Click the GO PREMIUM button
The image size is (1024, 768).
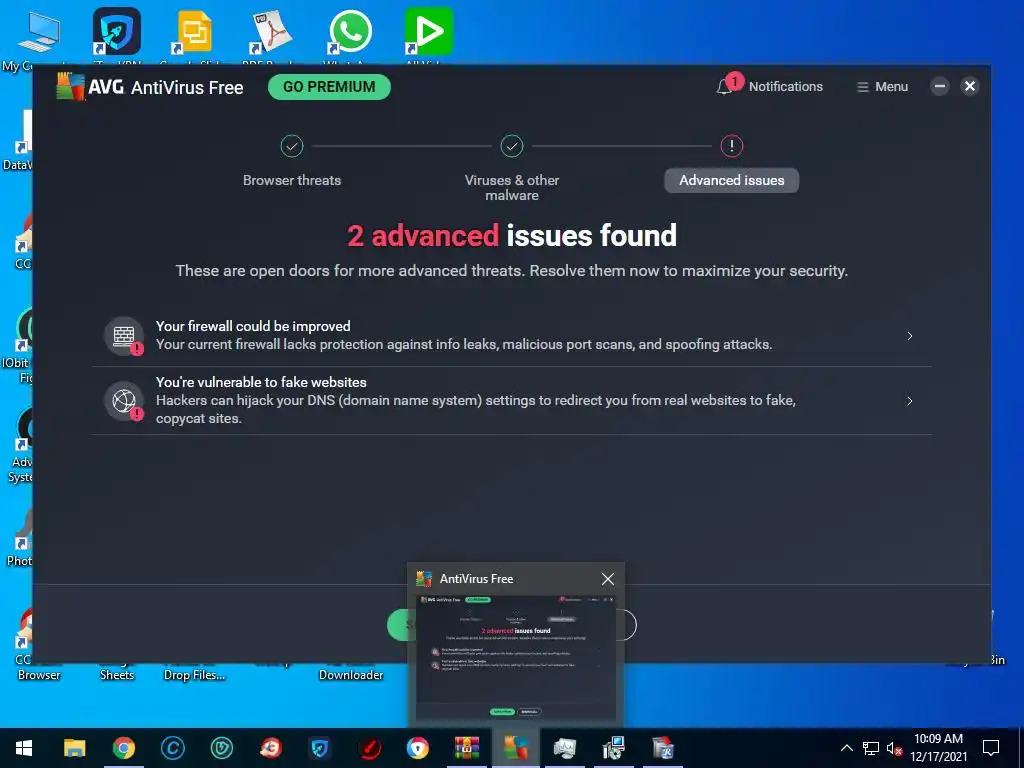(329, 87)
